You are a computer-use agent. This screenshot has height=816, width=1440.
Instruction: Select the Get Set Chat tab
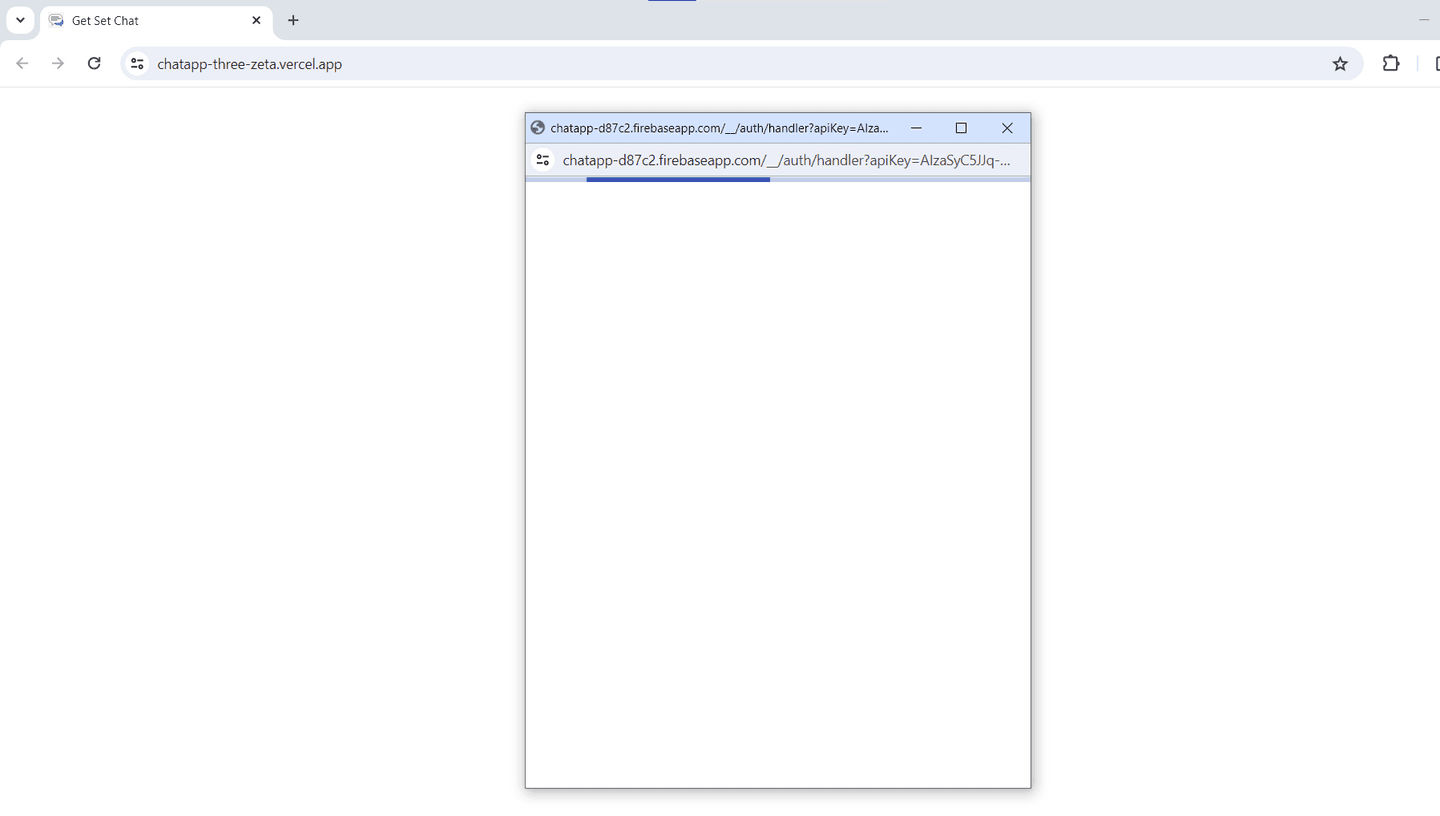click(156, 20)
